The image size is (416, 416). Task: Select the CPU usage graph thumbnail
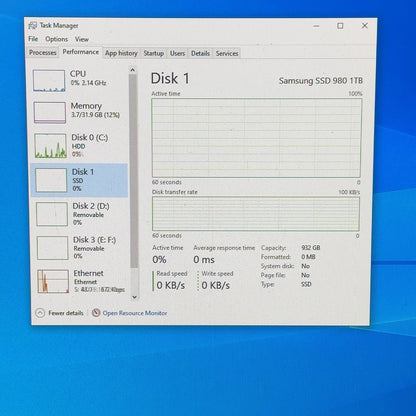click(49, 81)
